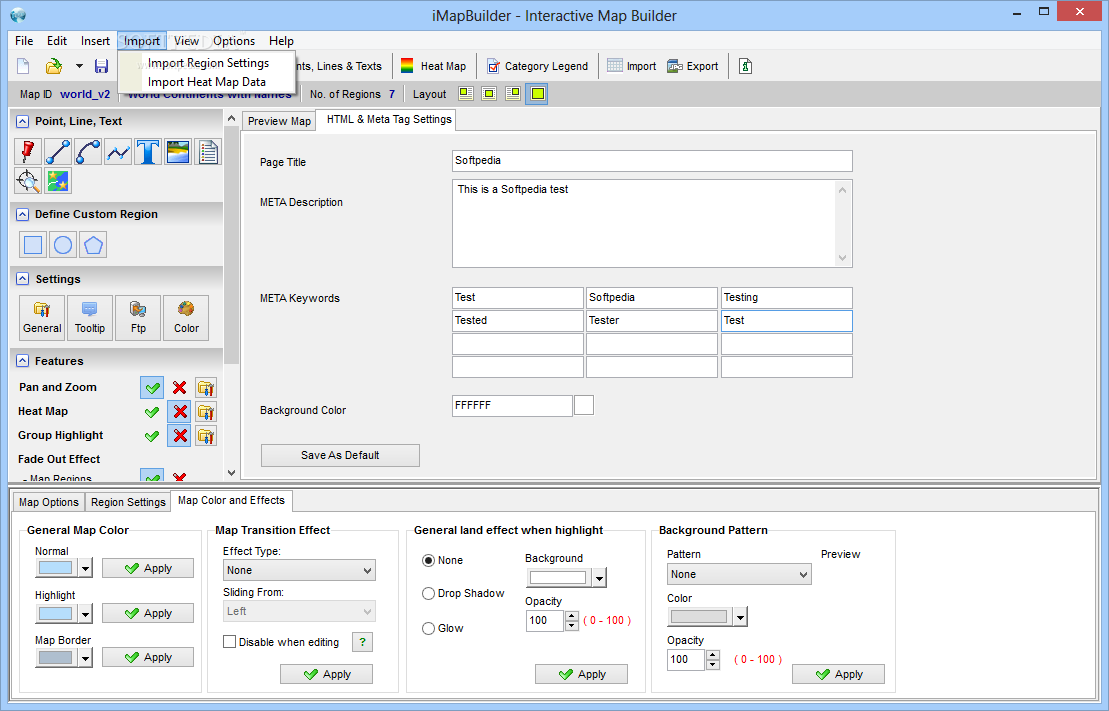Click Save As Default button

[340, 456]
